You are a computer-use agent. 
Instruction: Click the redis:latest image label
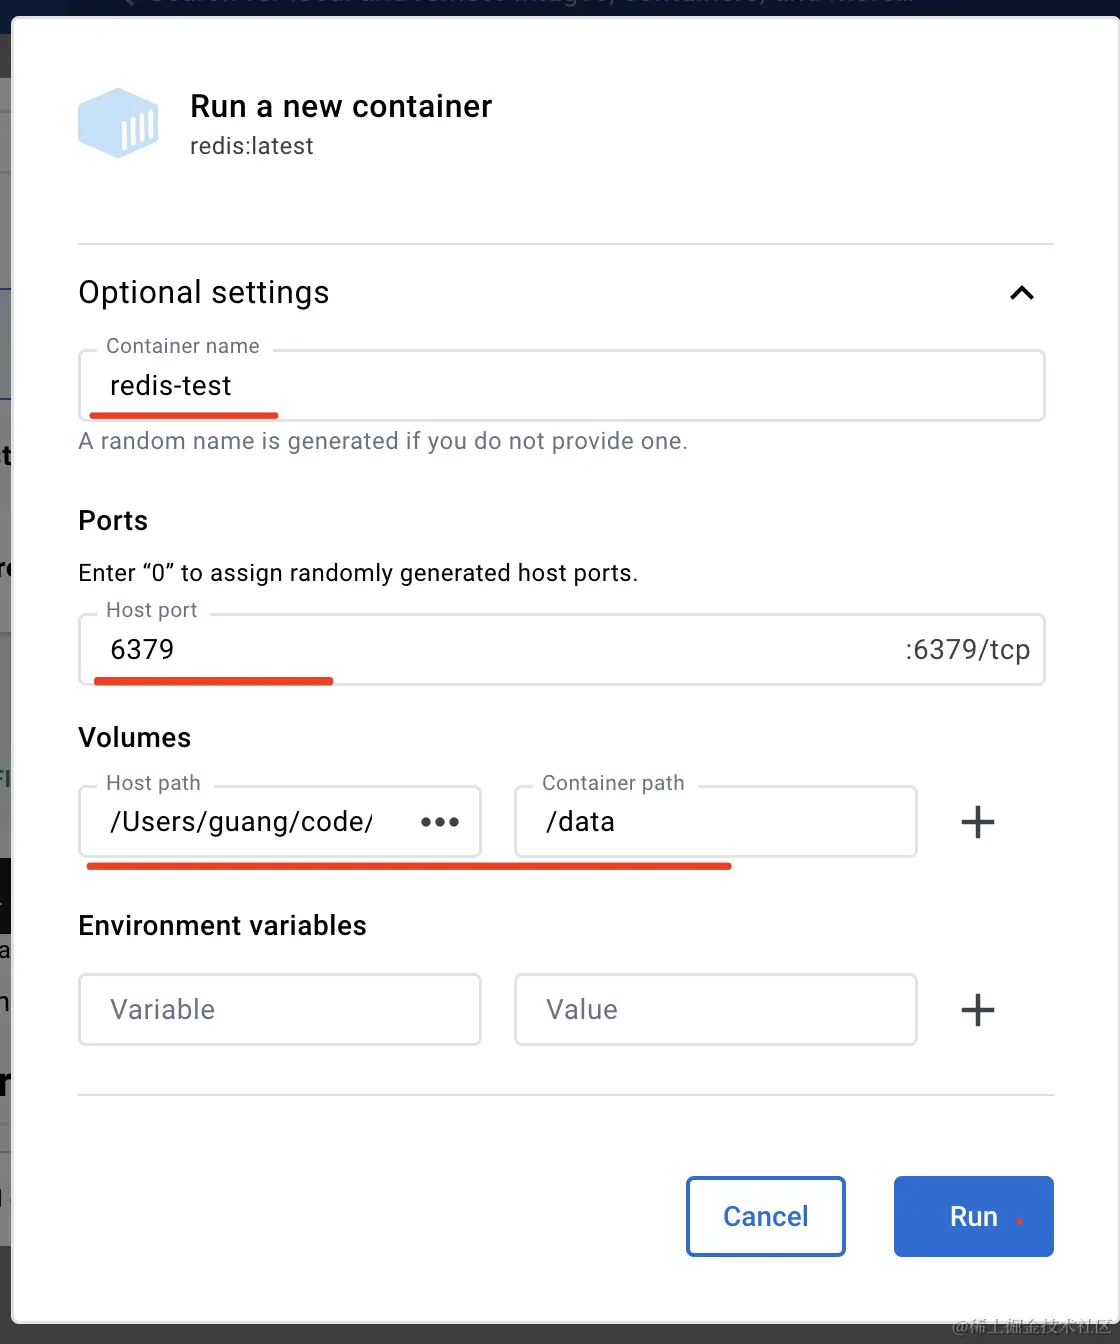252,146
